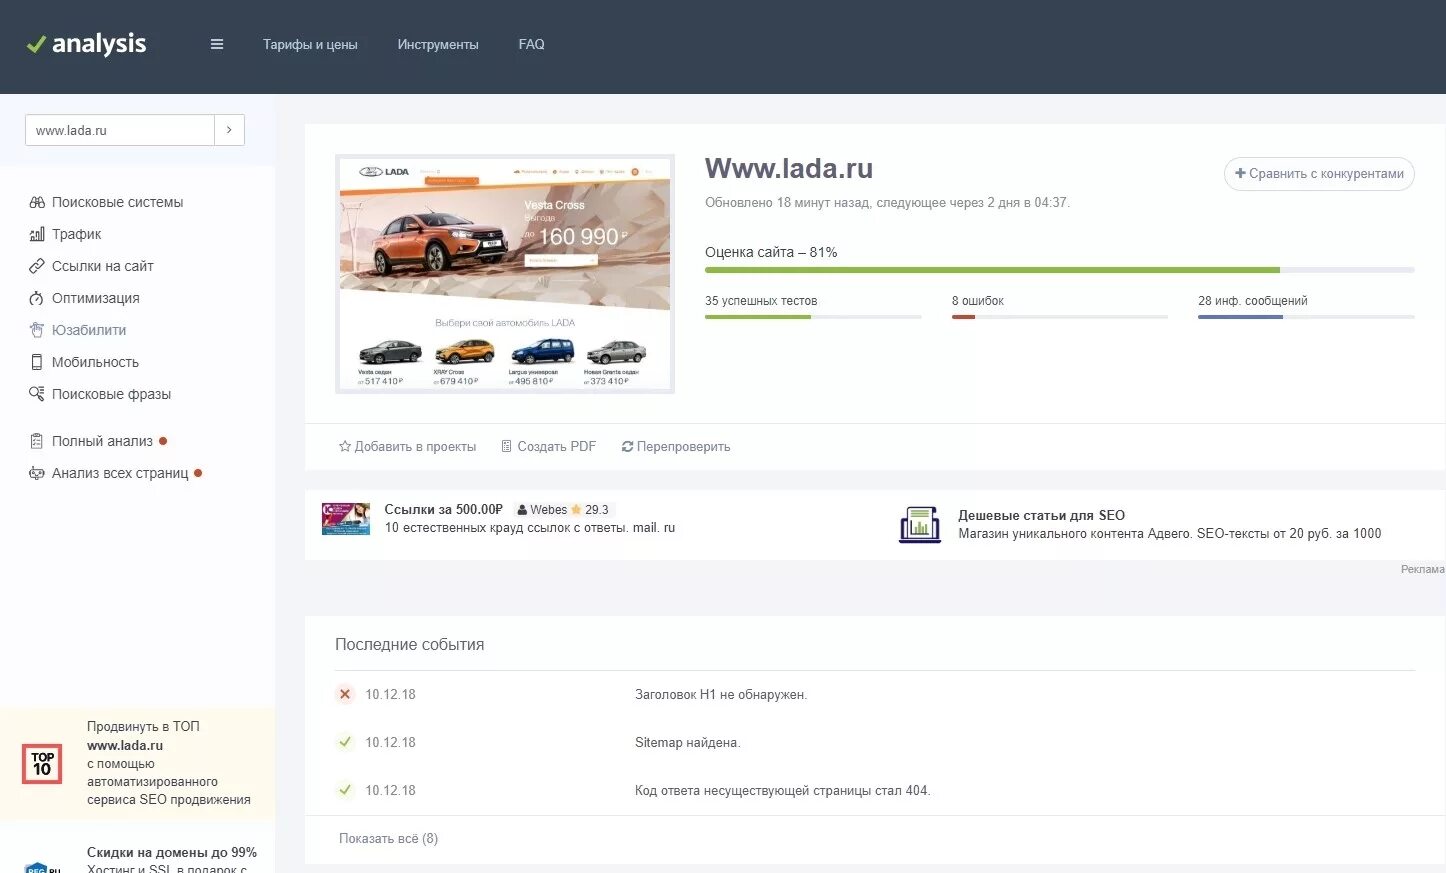This screenshot has height=873, width=1446.
Task: Click green check icon for Sitemap найдена
Action: [345, 742]
